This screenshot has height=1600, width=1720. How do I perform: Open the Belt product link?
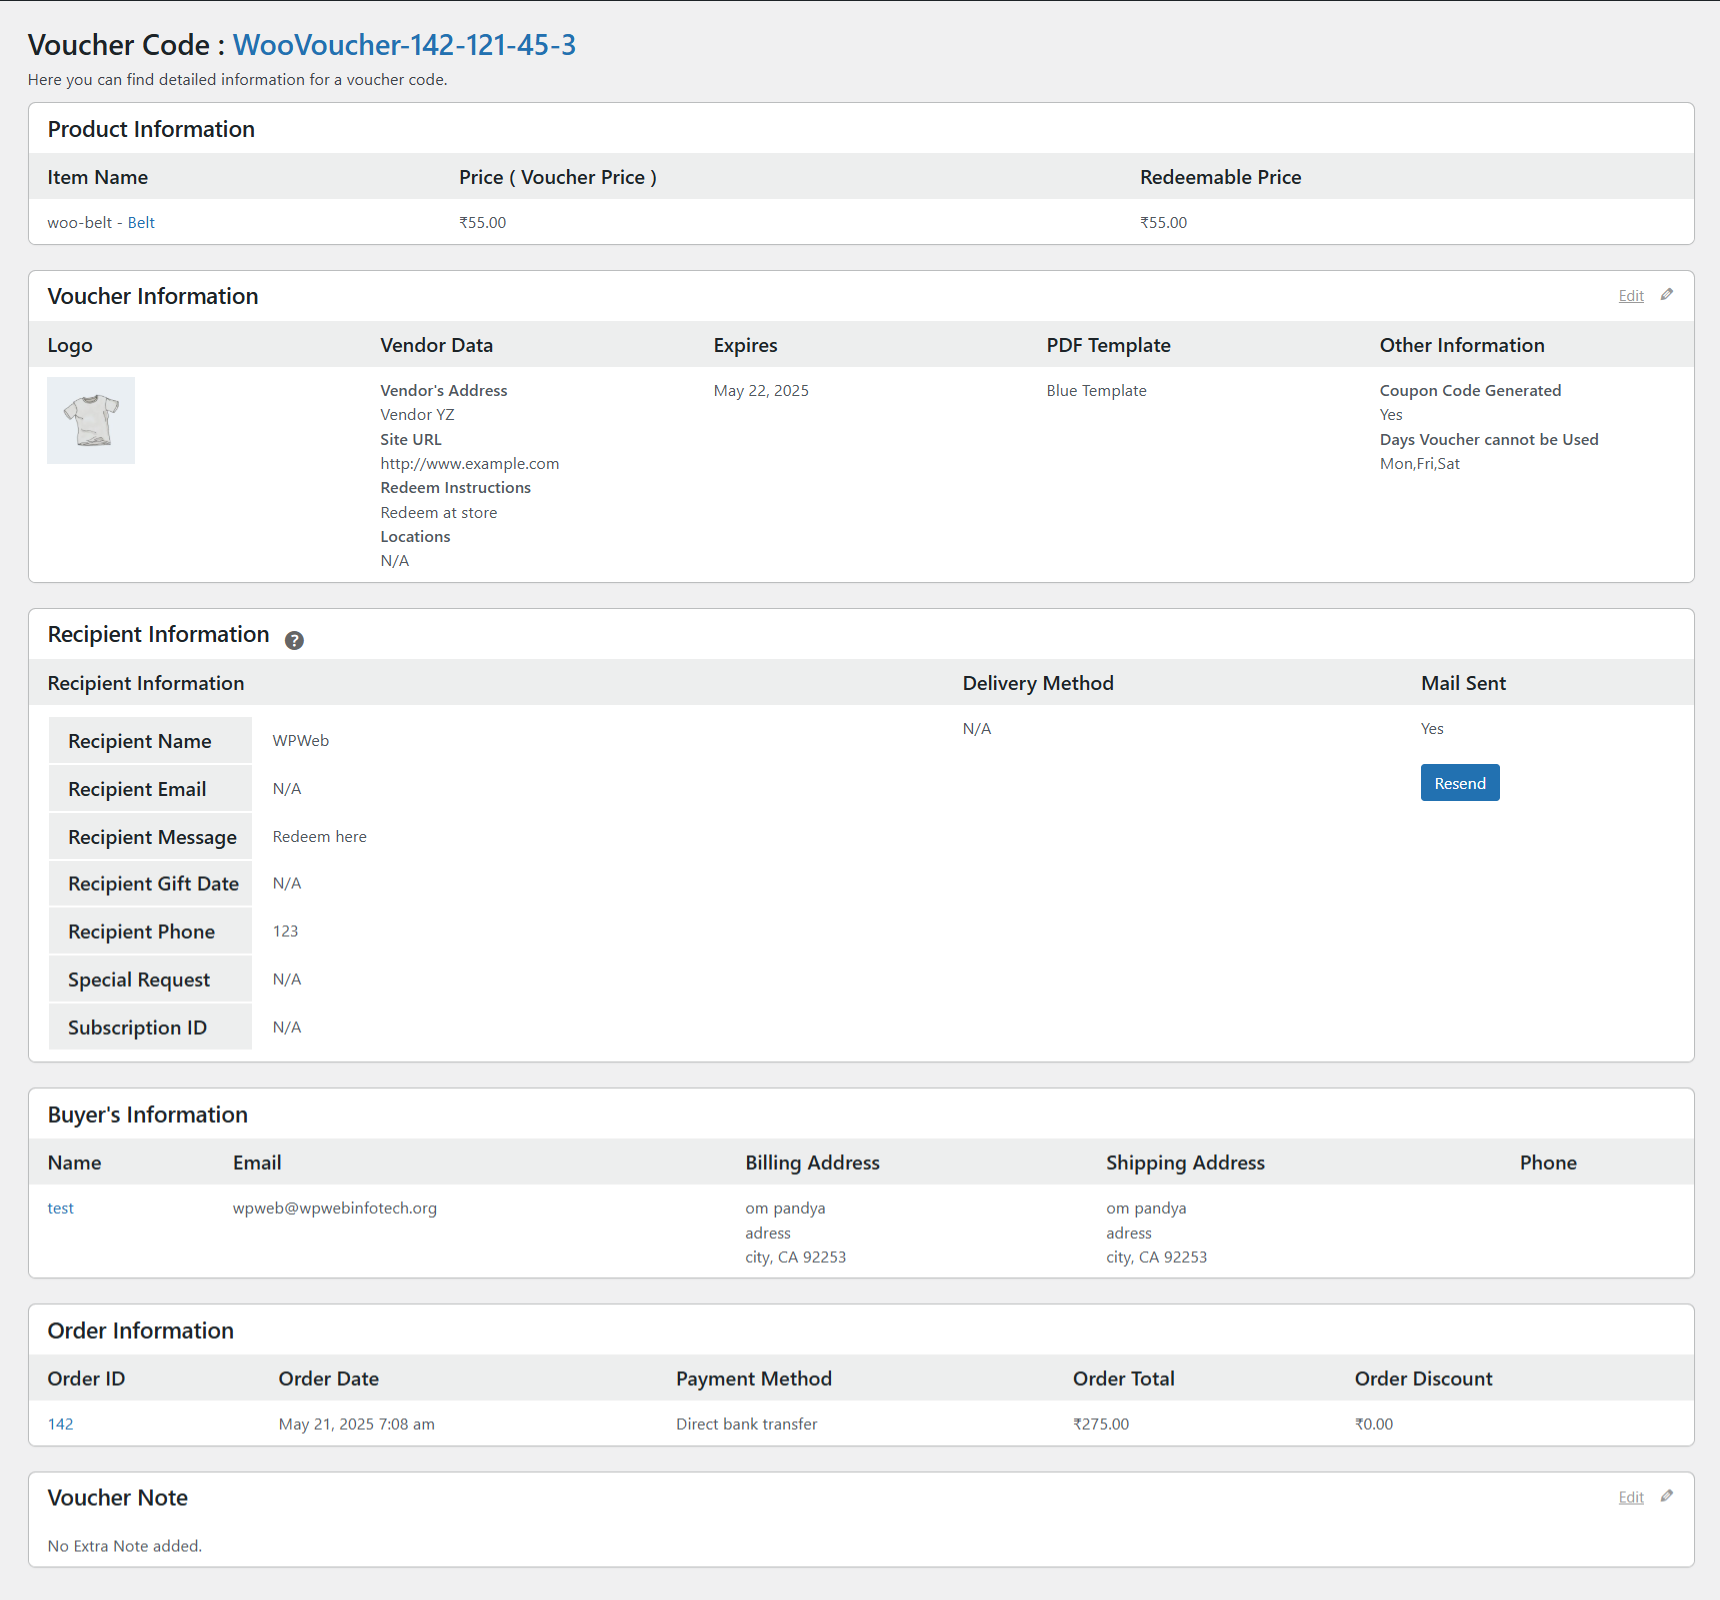point(141,223)
